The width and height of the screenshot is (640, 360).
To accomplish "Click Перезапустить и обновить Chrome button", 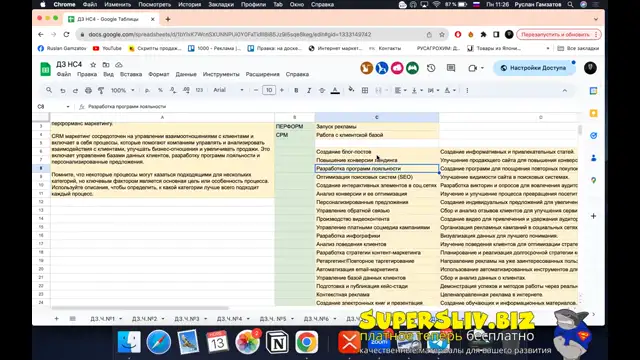I will point(559,35).
